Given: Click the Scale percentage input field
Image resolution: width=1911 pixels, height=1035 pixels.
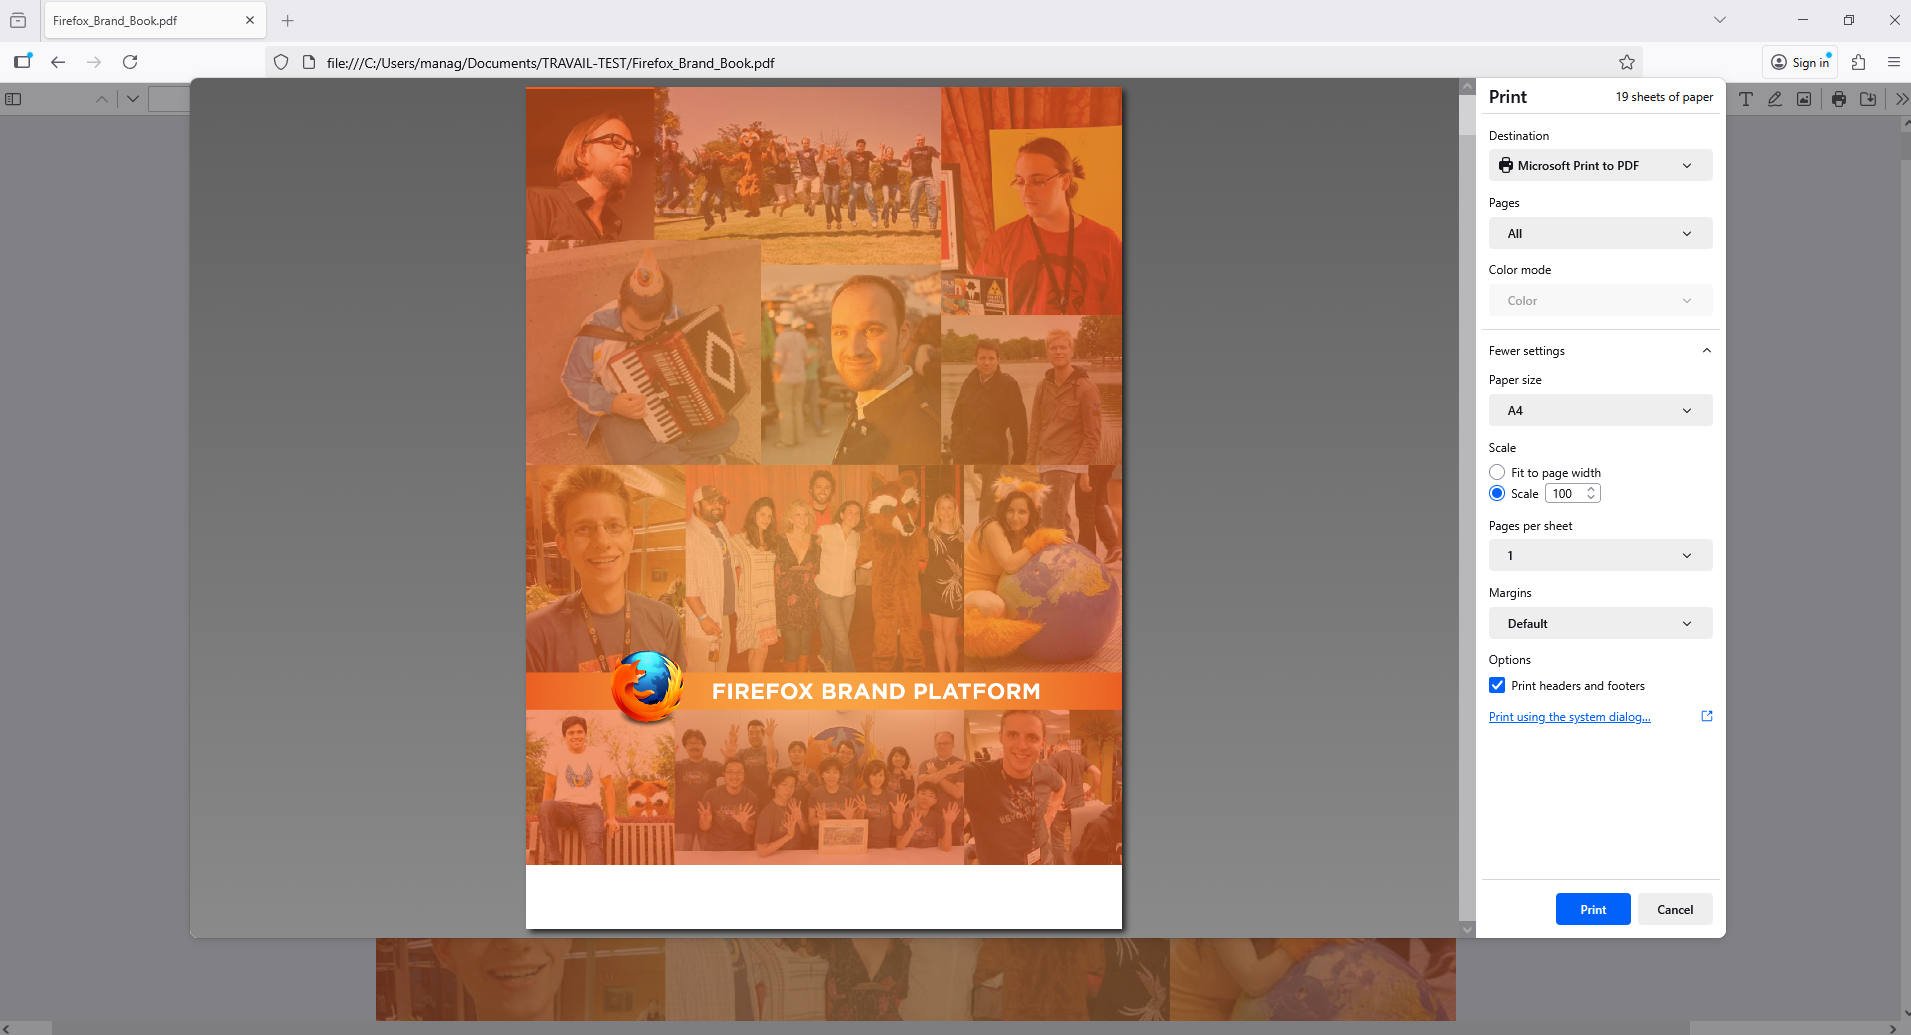Looking at the screenshot, I should (x=1564, y=493).
